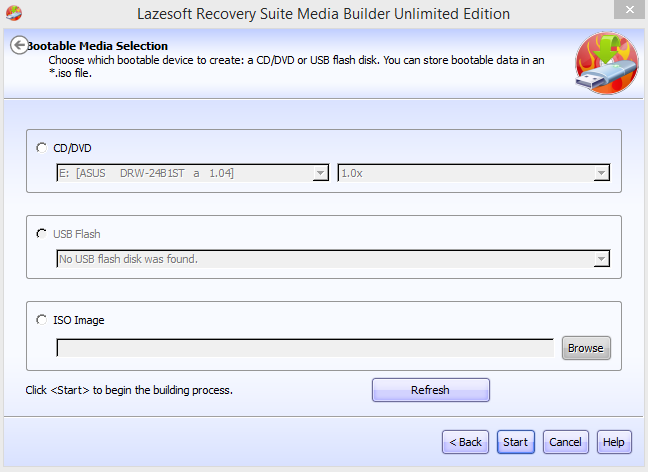
Task: Click the USB flash drive flame logo
Action: pos(607,63)
